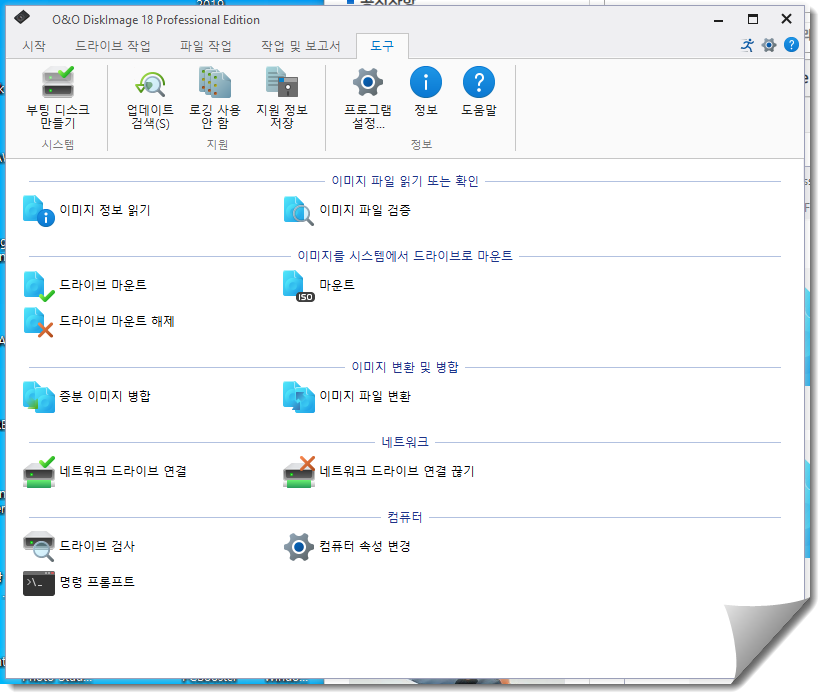The width and height of the screenshot is (825, 699).
Task: Click the 네트워크 드라이브 연결 끊기 label
Action: coord(397,471)
